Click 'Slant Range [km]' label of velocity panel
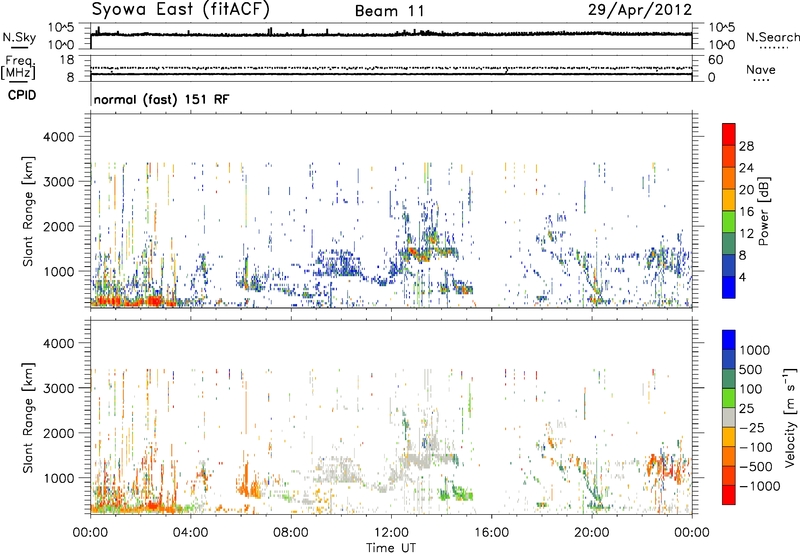The image size is (800, 554). tap(28, 417)
